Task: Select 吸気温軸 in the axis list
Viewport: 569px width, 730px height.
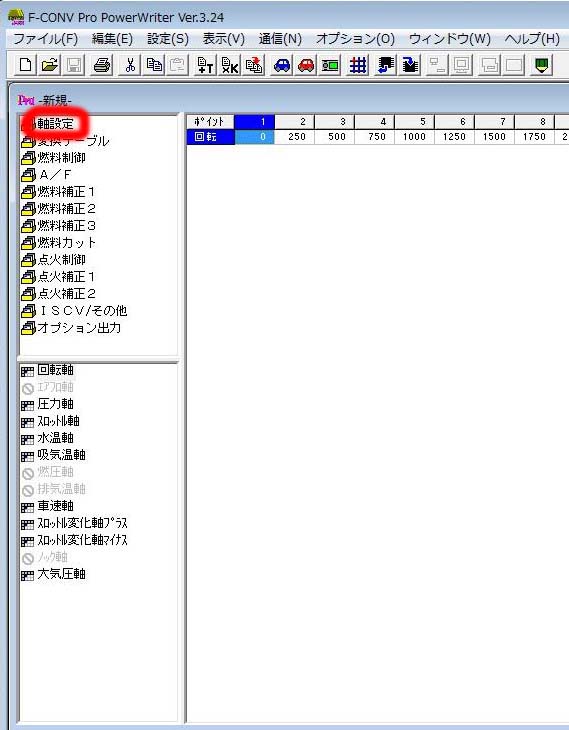Action: coord(54,455)
